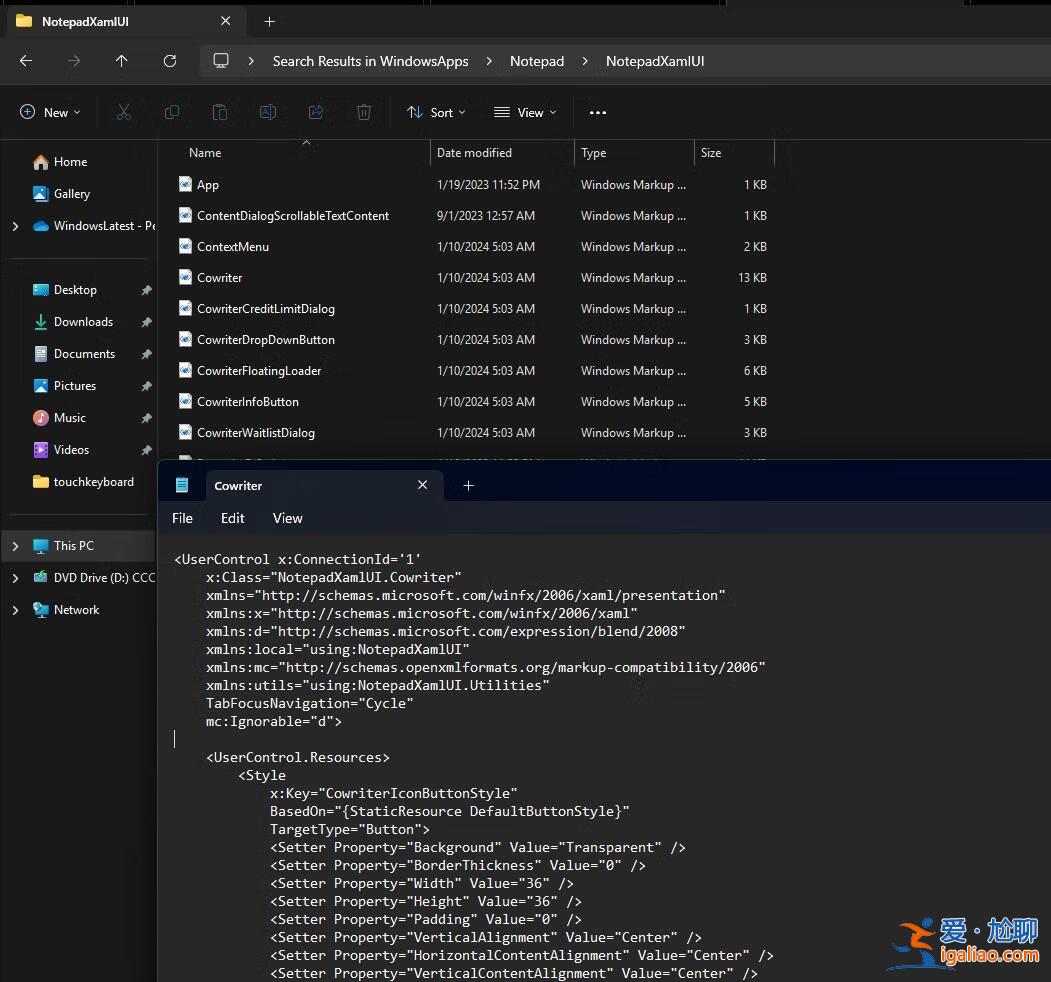Click the Copy icon in the toolbar
Screen dimensions: 1051x982
pos(172,112)
